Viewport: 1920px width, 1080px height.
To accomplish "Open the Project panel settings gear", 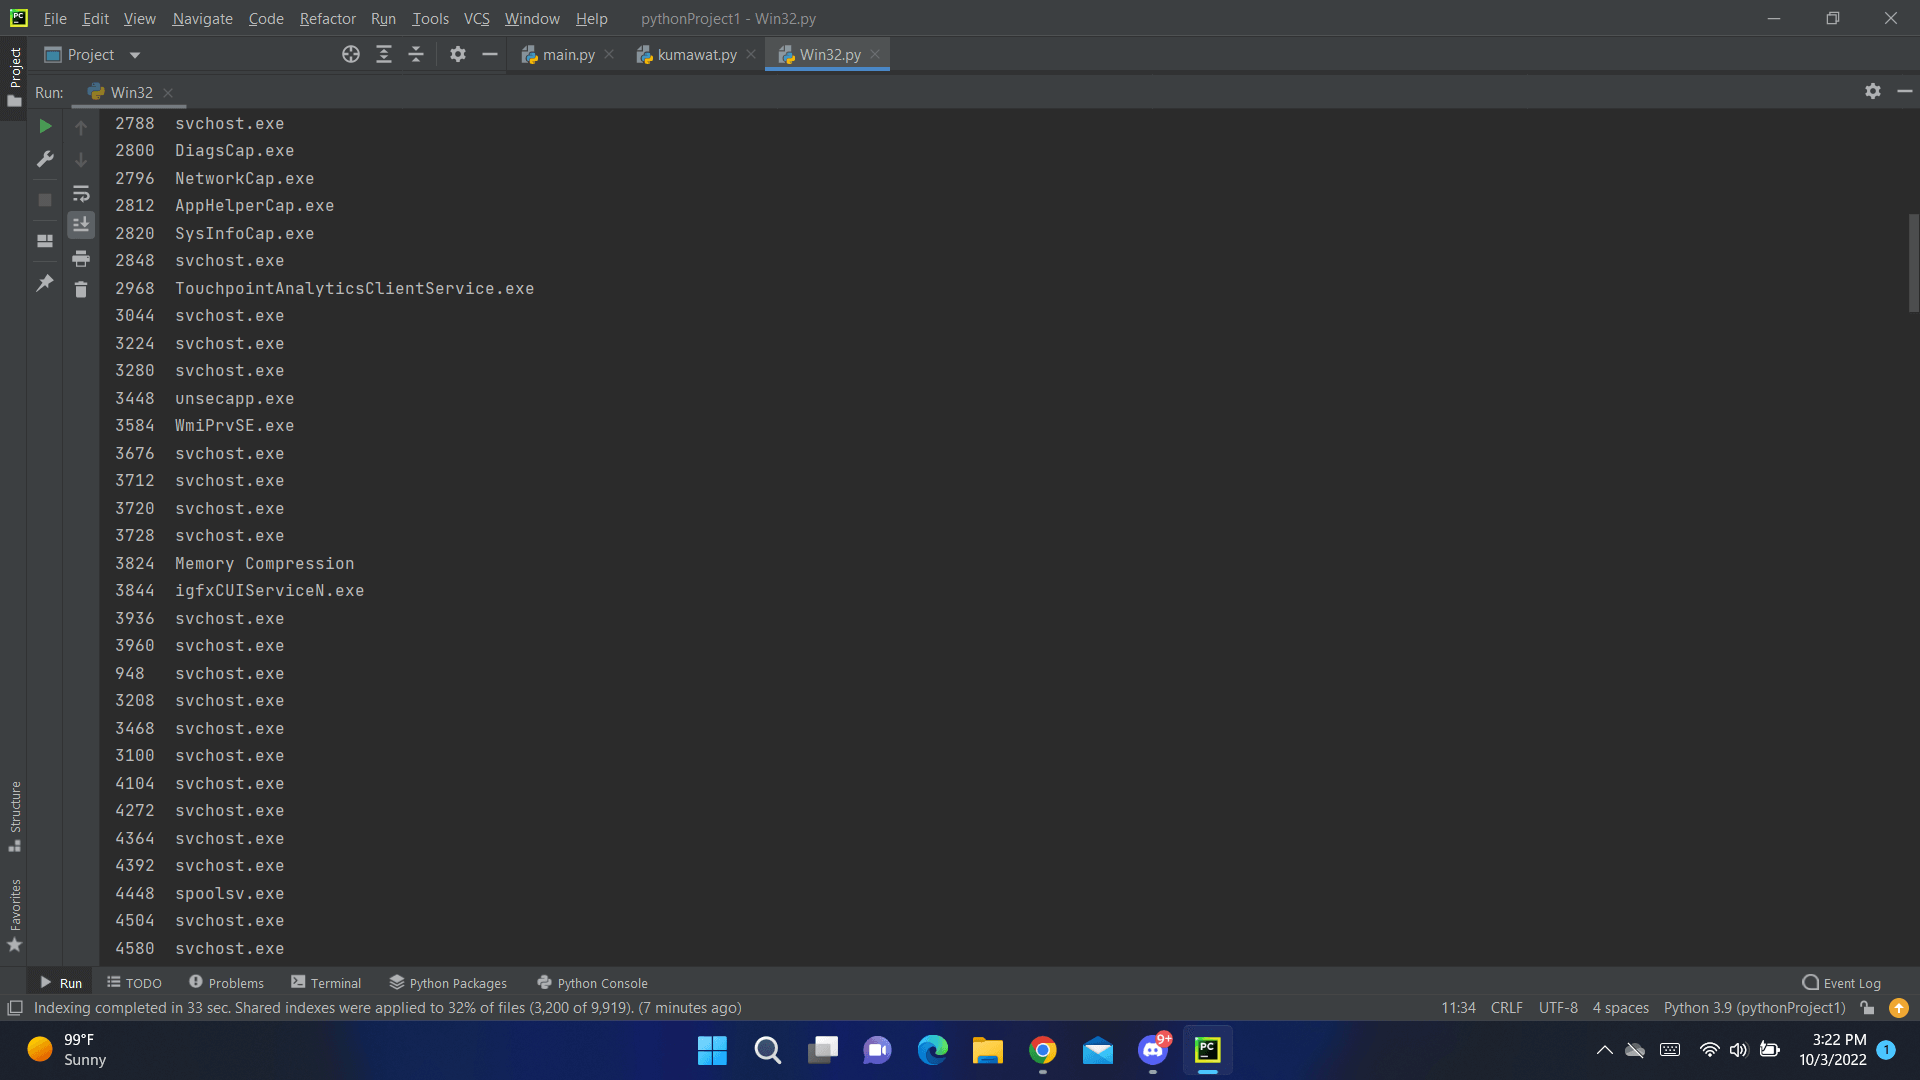I will pyautogui.click(x=458, y=54).
